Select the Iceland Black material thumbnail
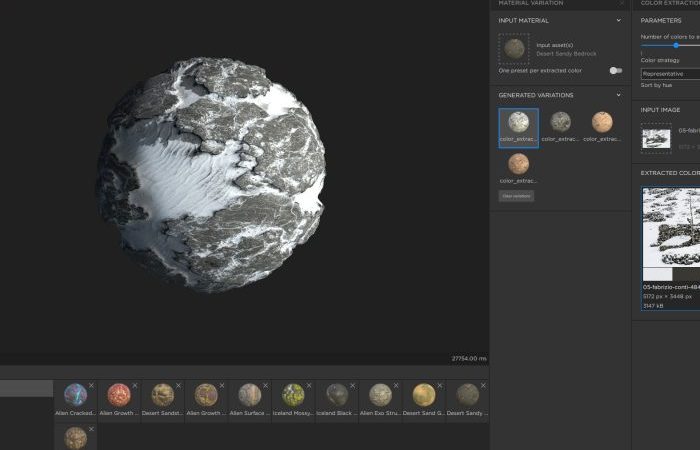The width and height of the screenshot is (700, 450). point(337,395)
